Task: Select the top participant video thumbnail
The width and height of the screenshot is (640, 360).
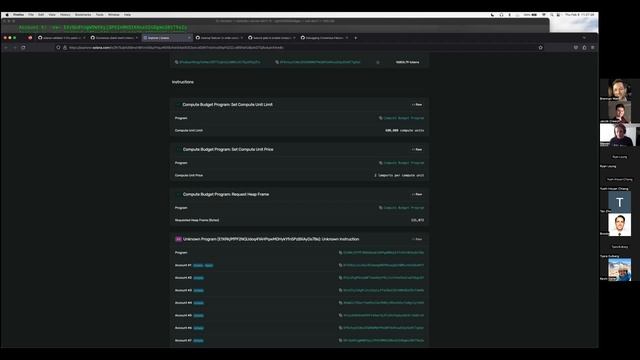Action: click(x=619, y=90)
